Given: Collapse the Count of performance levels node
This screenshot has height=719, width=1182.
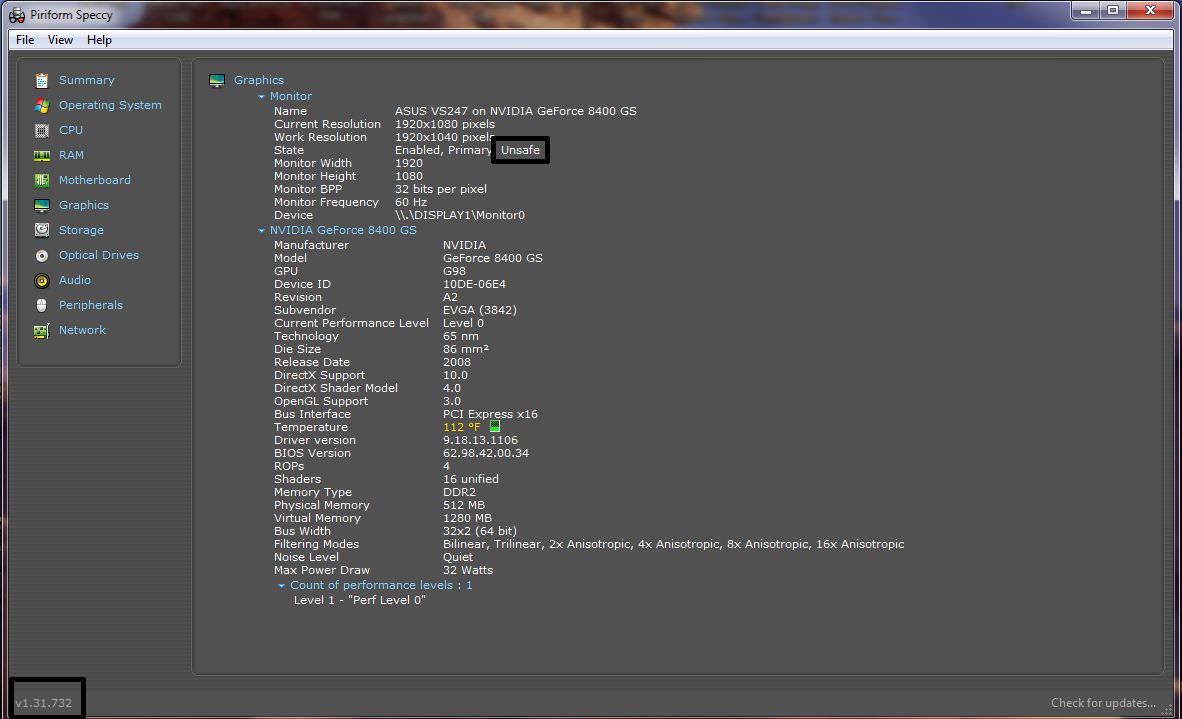Looking at the screenshot, I should coord(281,586).
